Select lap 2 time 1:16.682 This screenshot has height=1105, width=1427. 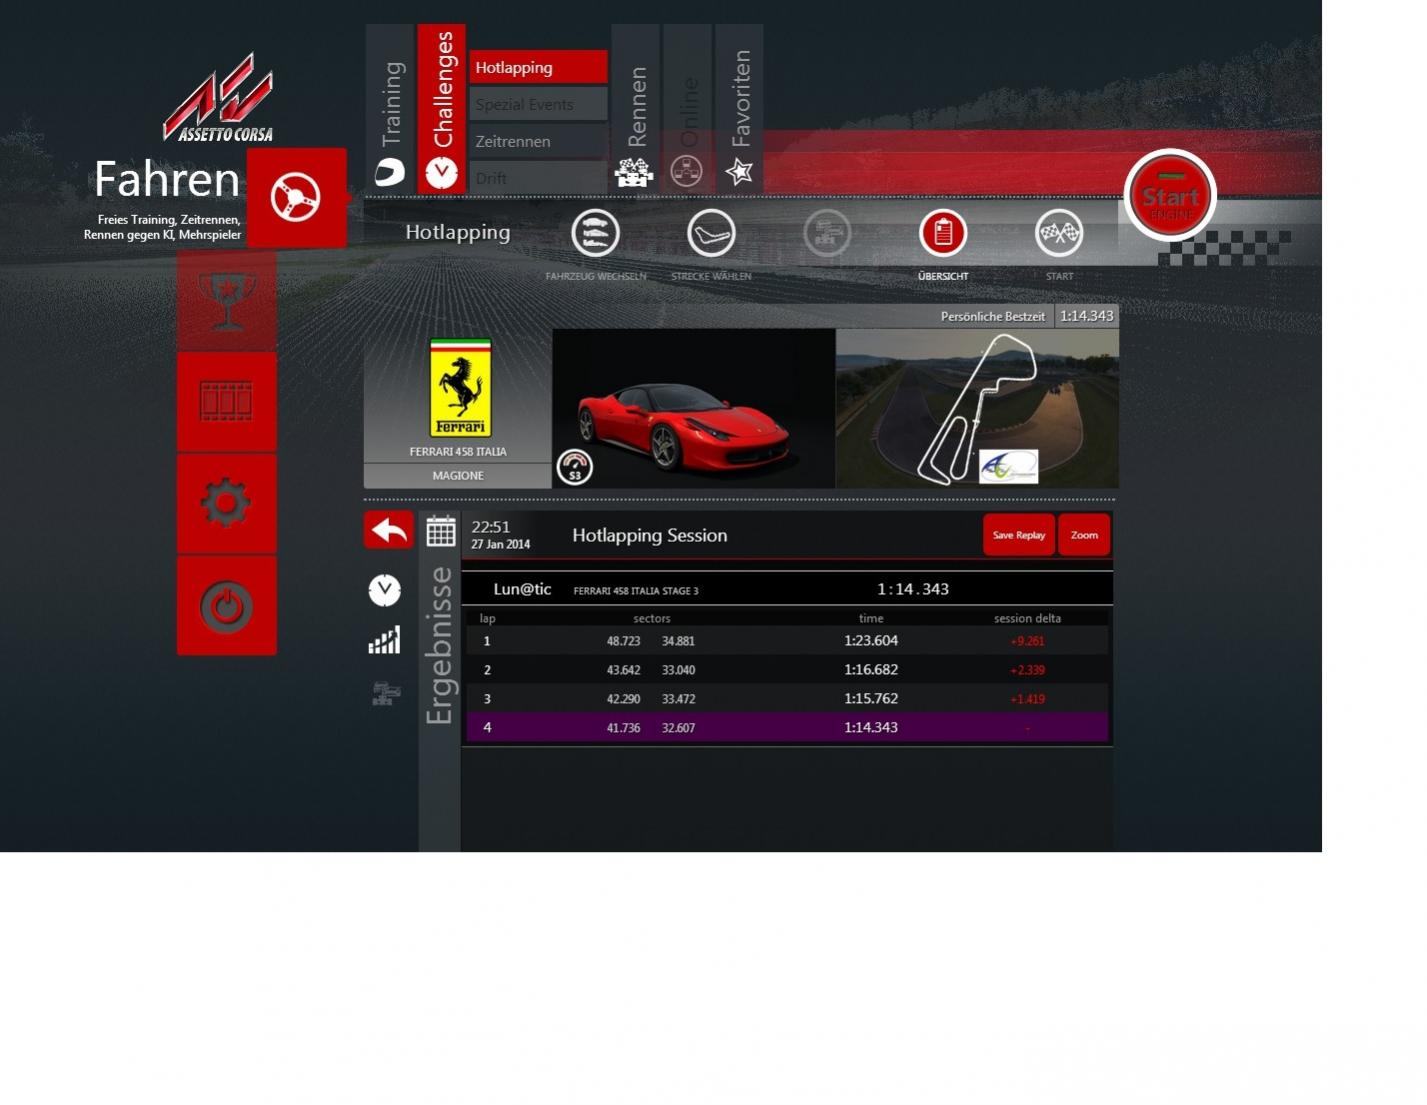[871, 670]
